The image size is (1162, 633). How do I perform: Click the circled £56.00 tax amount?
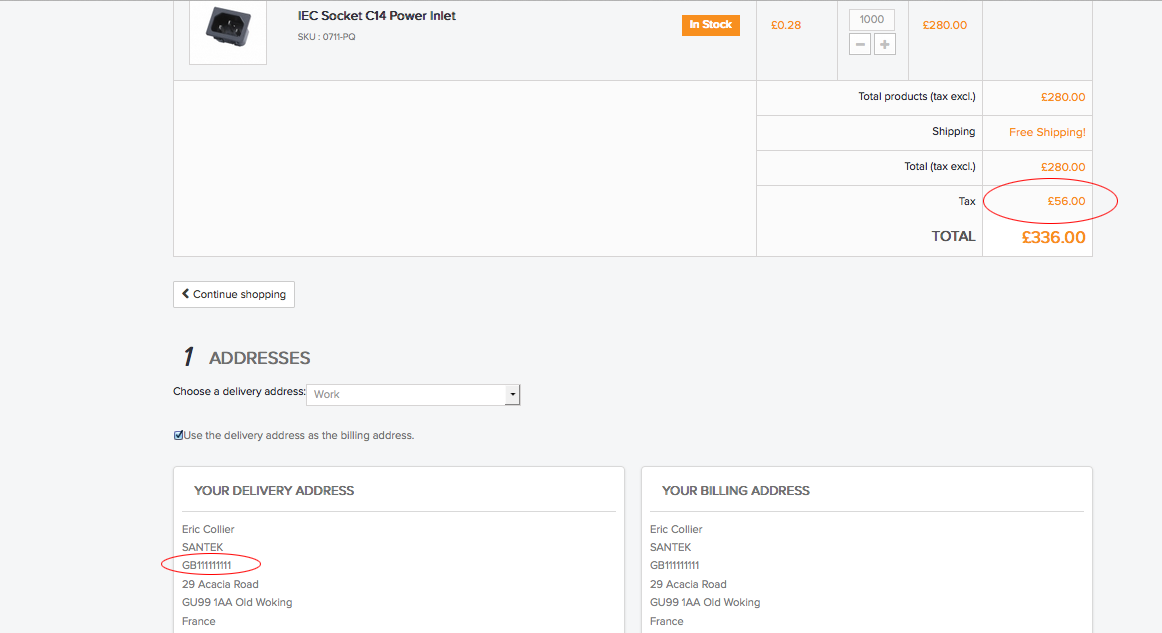1066,201
